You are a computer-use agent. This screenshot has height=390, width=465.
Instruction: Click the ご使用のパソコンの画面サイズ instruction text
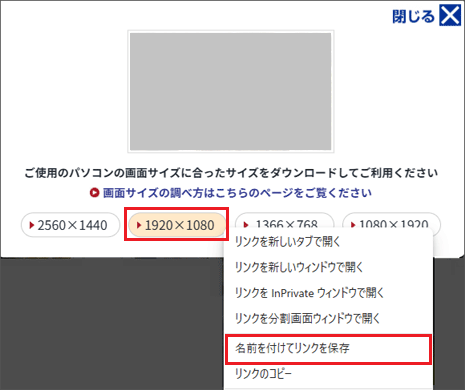point(231,173)
